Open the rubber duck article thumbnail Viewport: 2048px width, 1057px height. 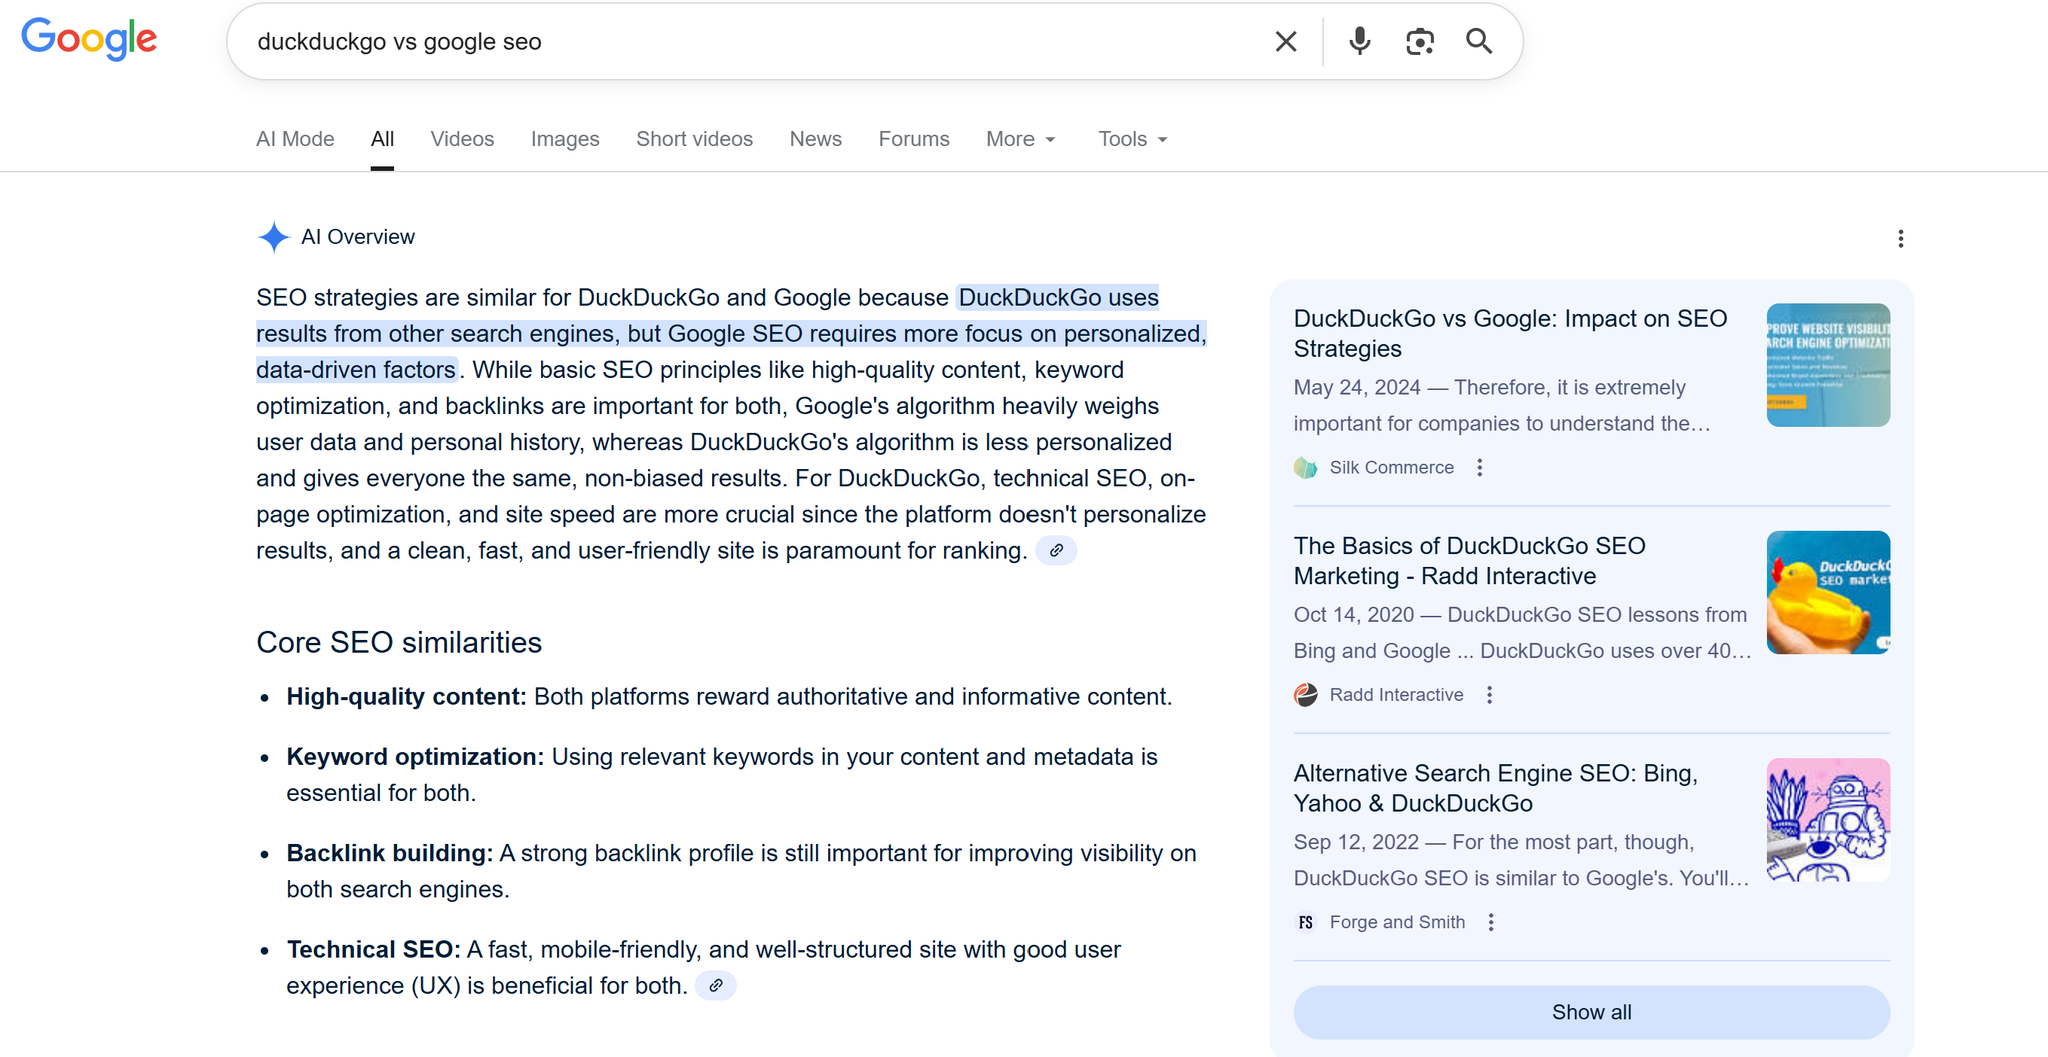point(1827,592)
